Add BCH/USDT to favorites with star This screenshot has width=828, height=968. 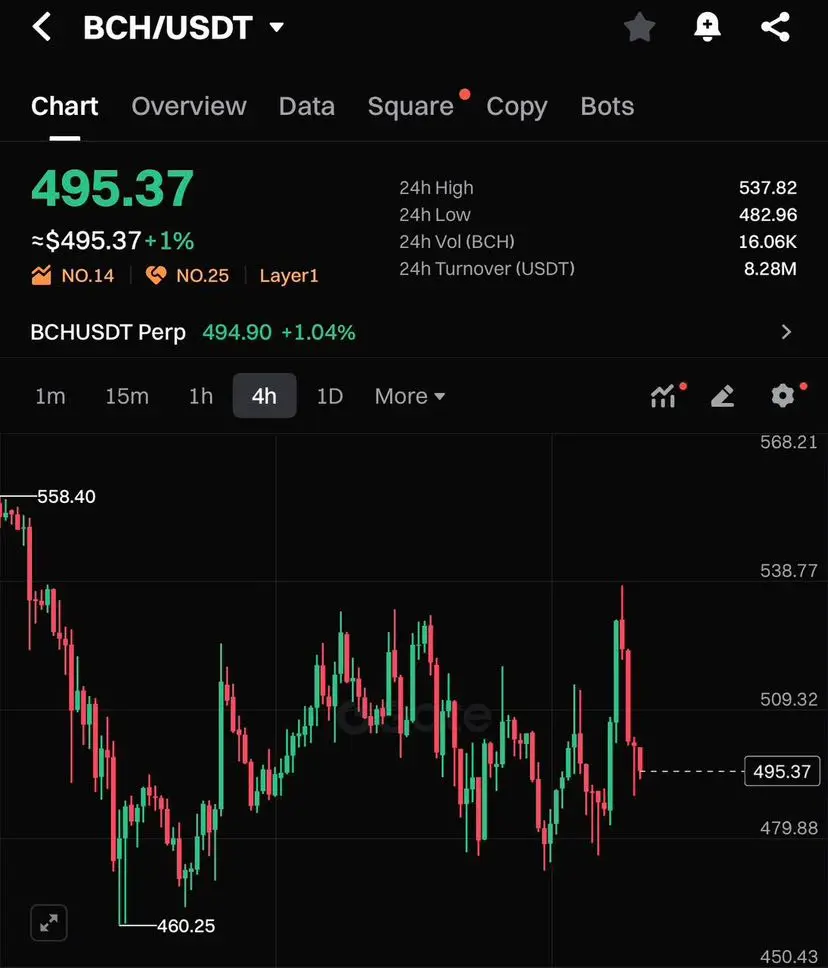639,27
